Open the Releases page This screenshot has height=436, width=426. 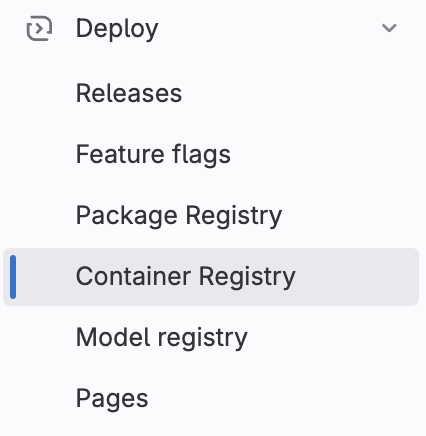click(129, 93)
